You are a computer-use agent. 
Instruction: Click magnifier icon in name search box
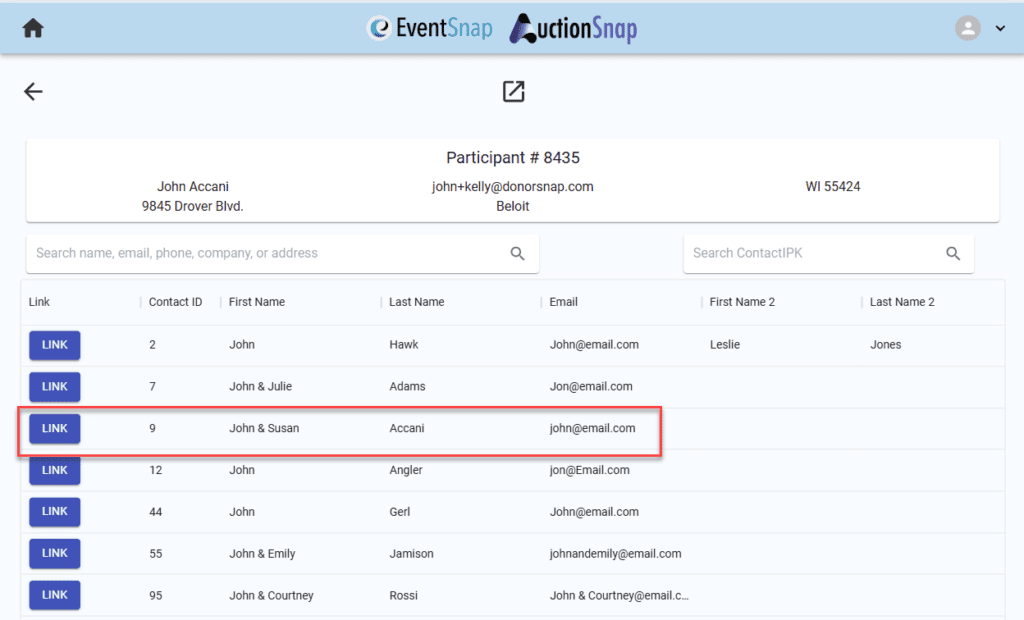coord(517,254)
